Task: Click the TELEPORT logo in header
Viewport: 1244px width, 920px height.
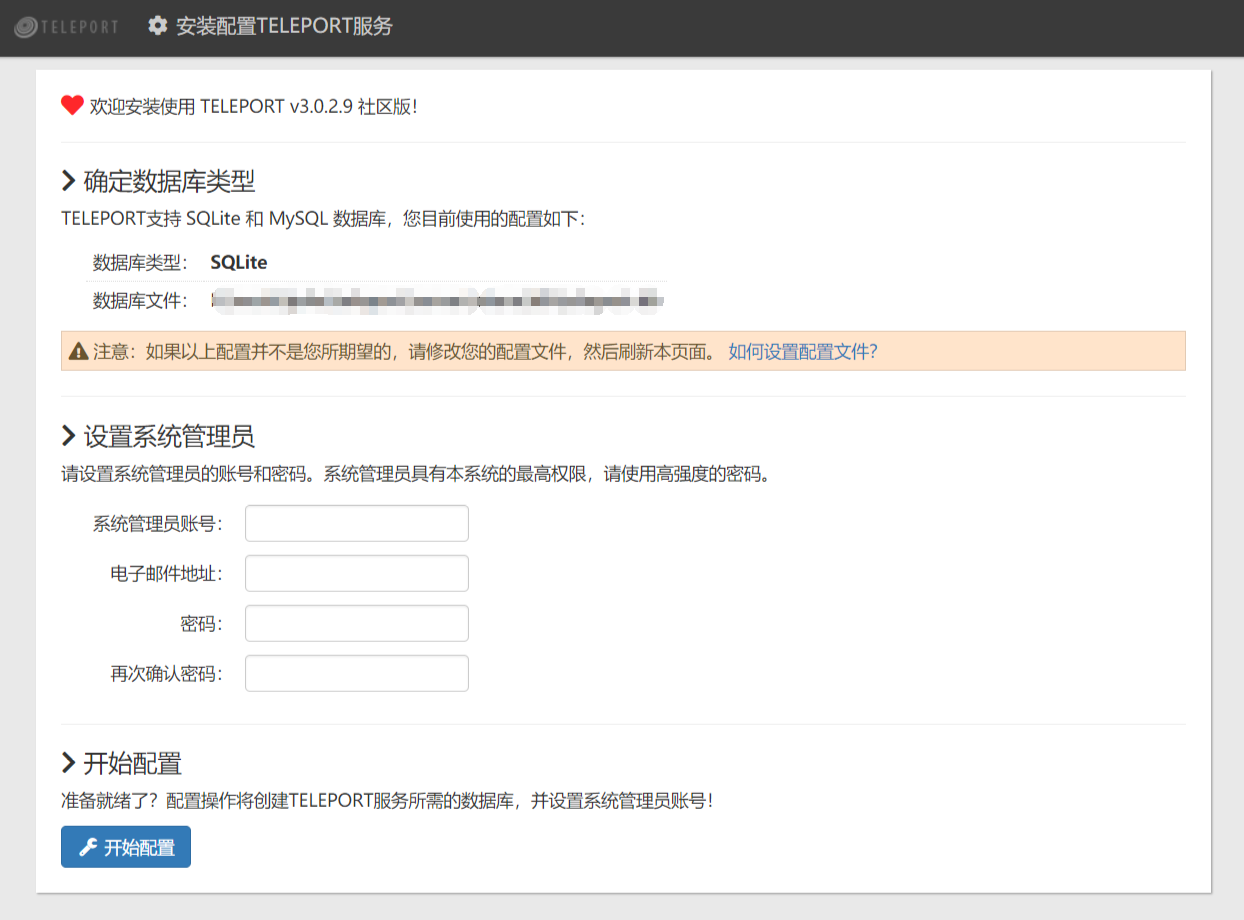Action: (x=67, y=27)
